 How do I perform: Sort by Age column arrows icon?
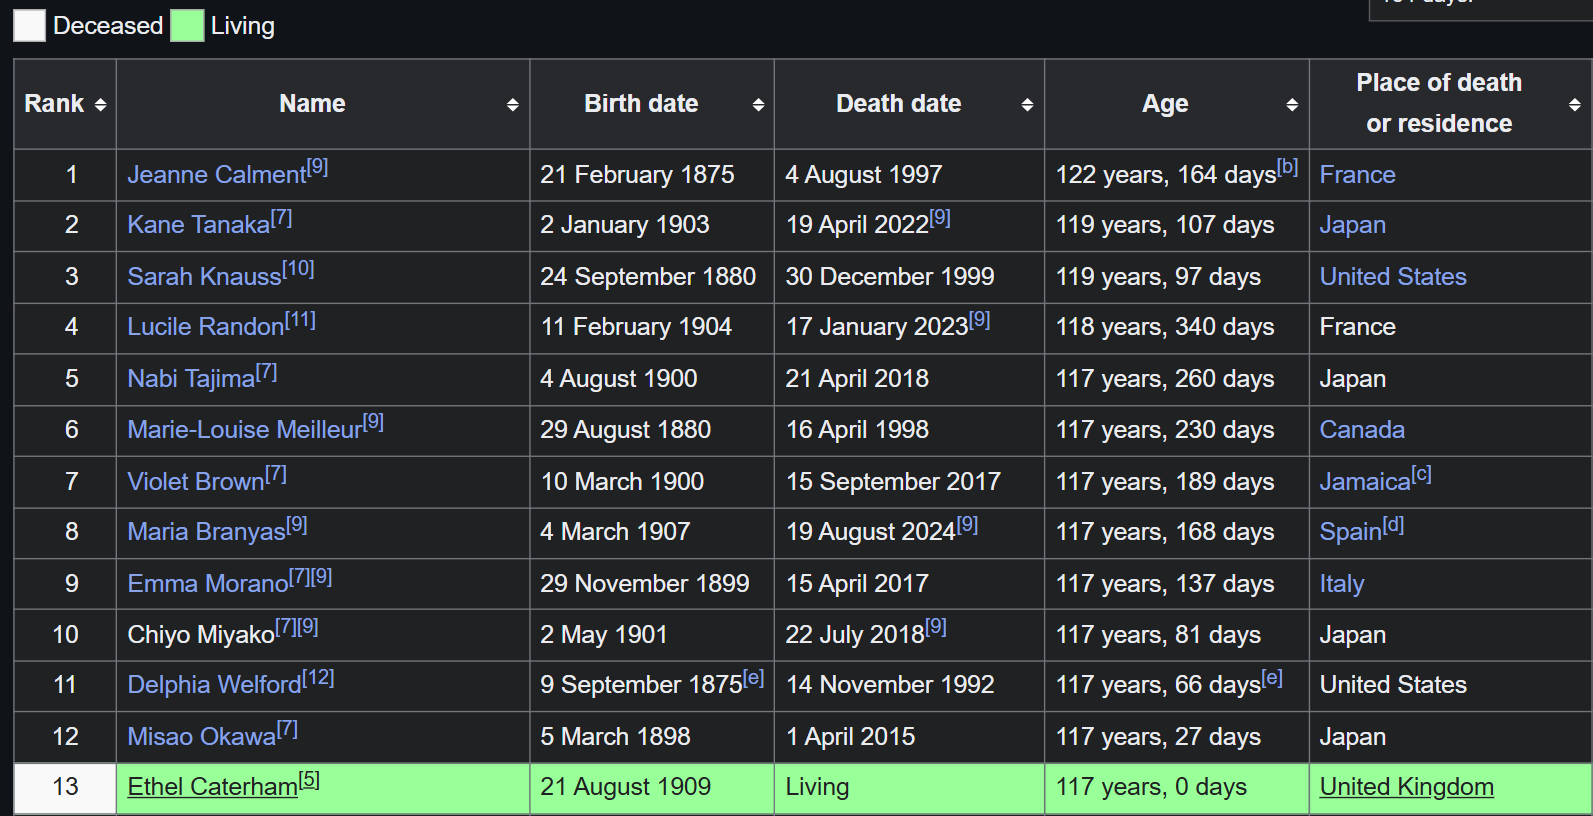(1292, 105)
